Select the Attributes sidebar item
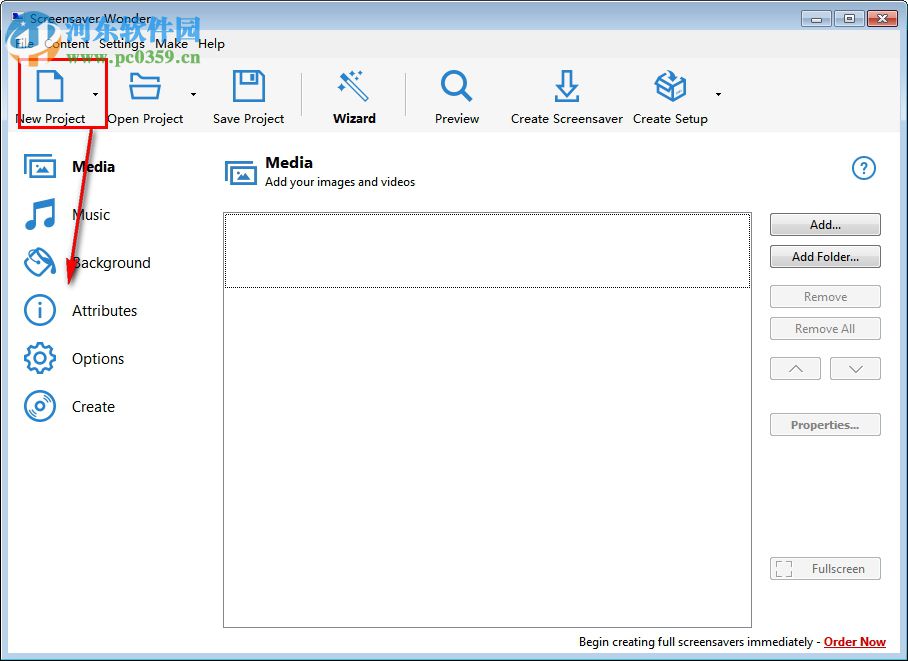908x661 pixels. pos(106,310)
